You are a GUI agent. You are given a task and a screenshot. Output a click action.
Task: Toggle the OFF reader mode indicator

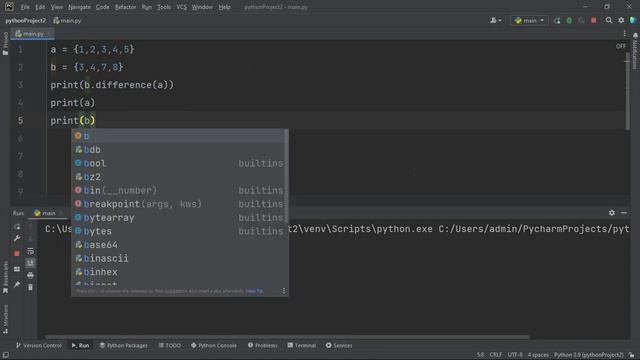pyautogui.click(x=620, y=46)
